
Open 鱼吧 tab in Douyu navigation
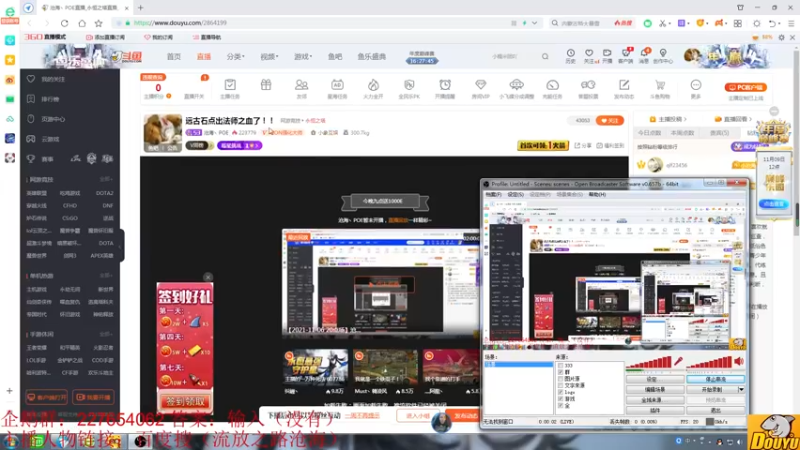click(x=335, y=57)
